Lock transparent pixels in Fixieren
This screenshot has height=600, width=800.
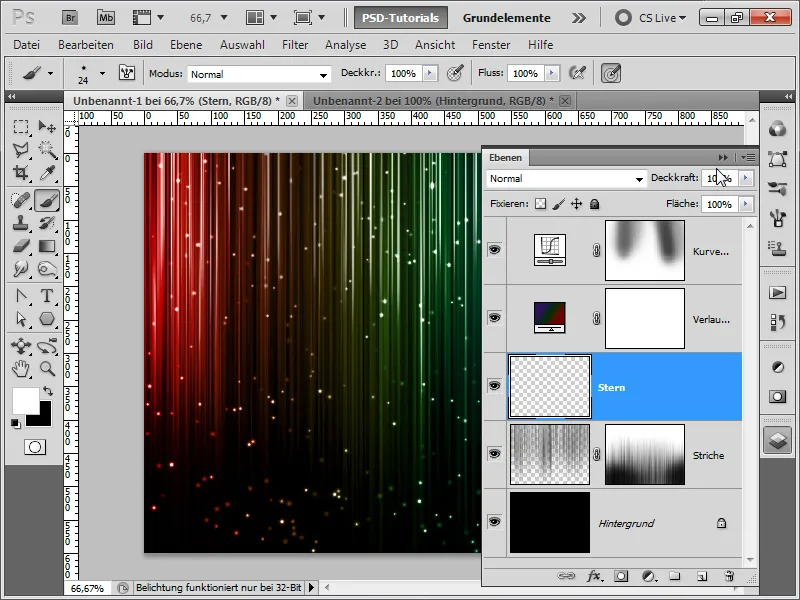pos(540,204)
